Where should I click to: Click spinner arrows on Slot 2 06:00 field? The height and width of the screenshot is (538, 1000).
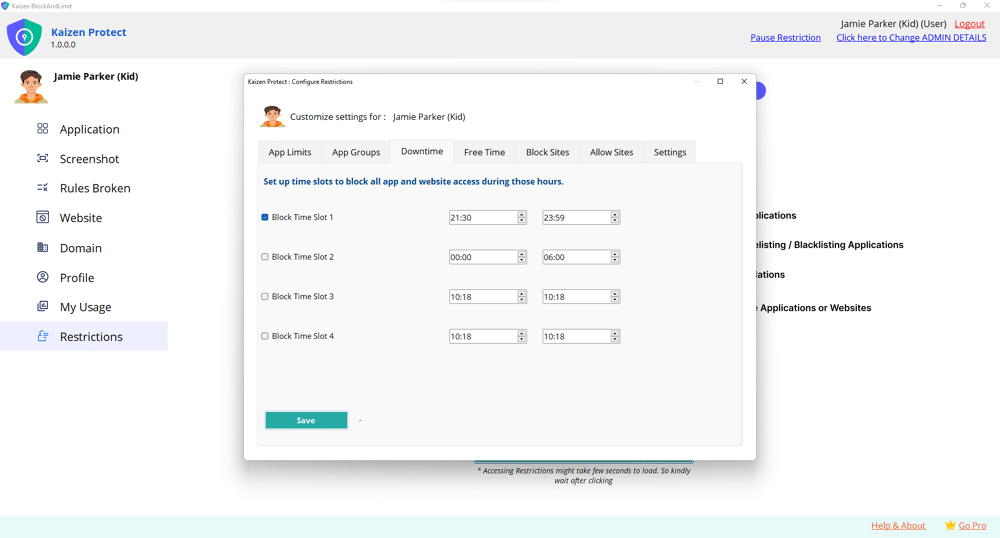[615, 257]
